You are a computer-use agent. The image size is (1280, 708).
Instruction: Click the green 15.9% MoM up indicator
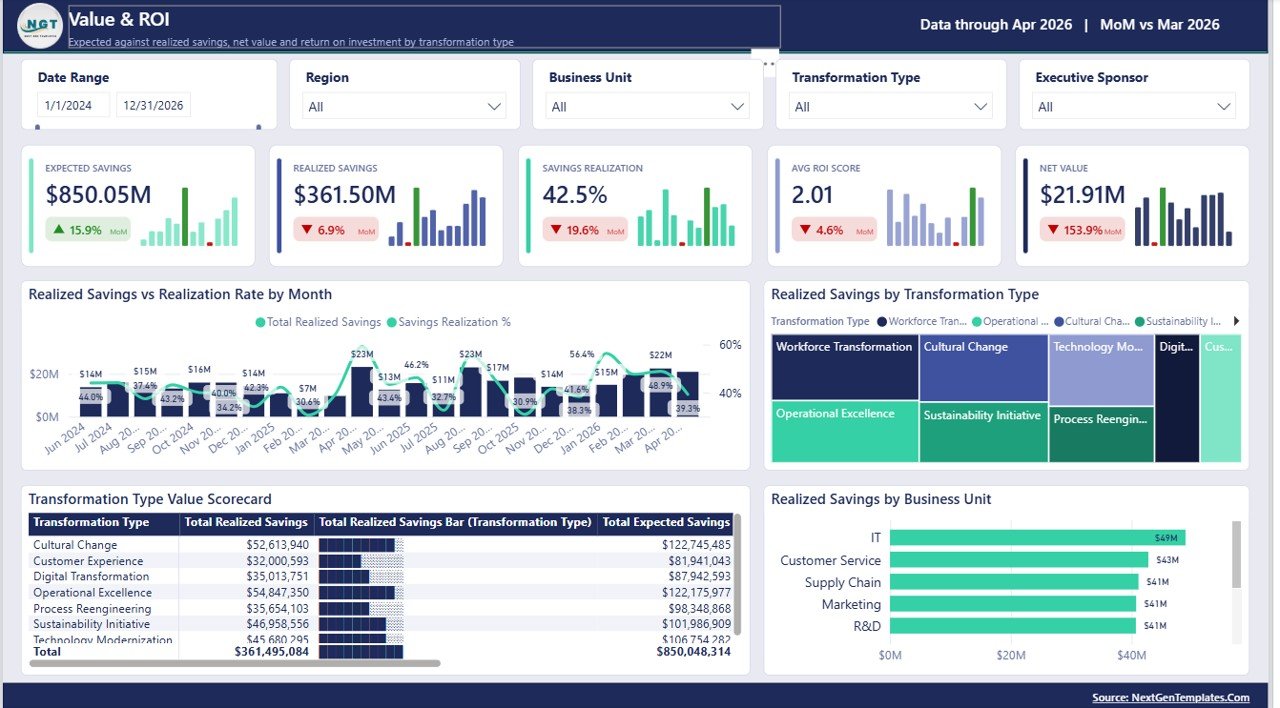pos(89,231)
